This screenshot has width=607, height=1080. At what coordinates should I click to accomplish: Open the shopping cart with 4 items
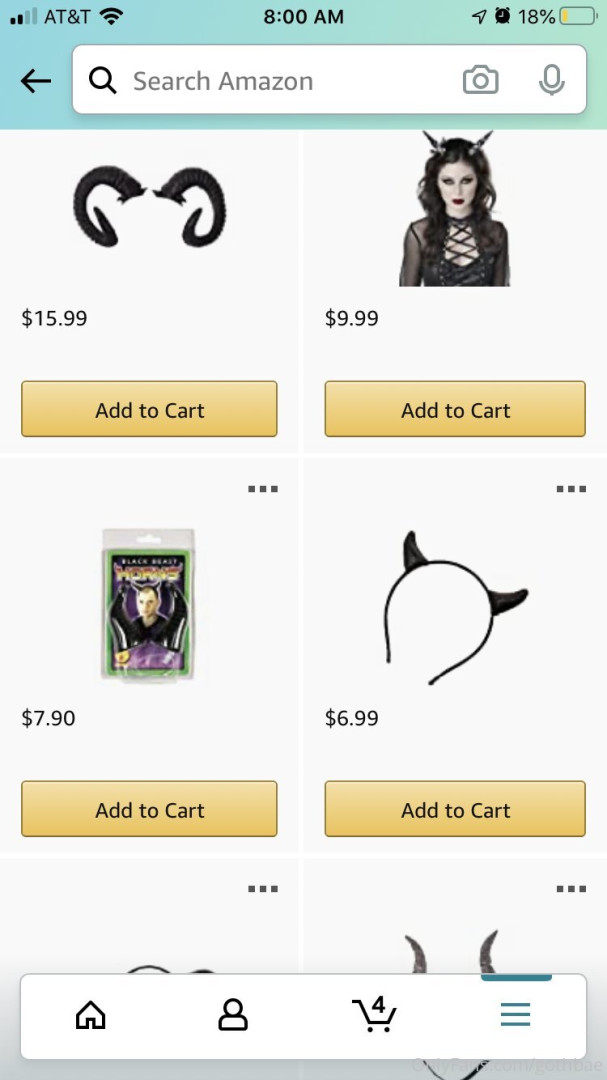[374, 1014]
